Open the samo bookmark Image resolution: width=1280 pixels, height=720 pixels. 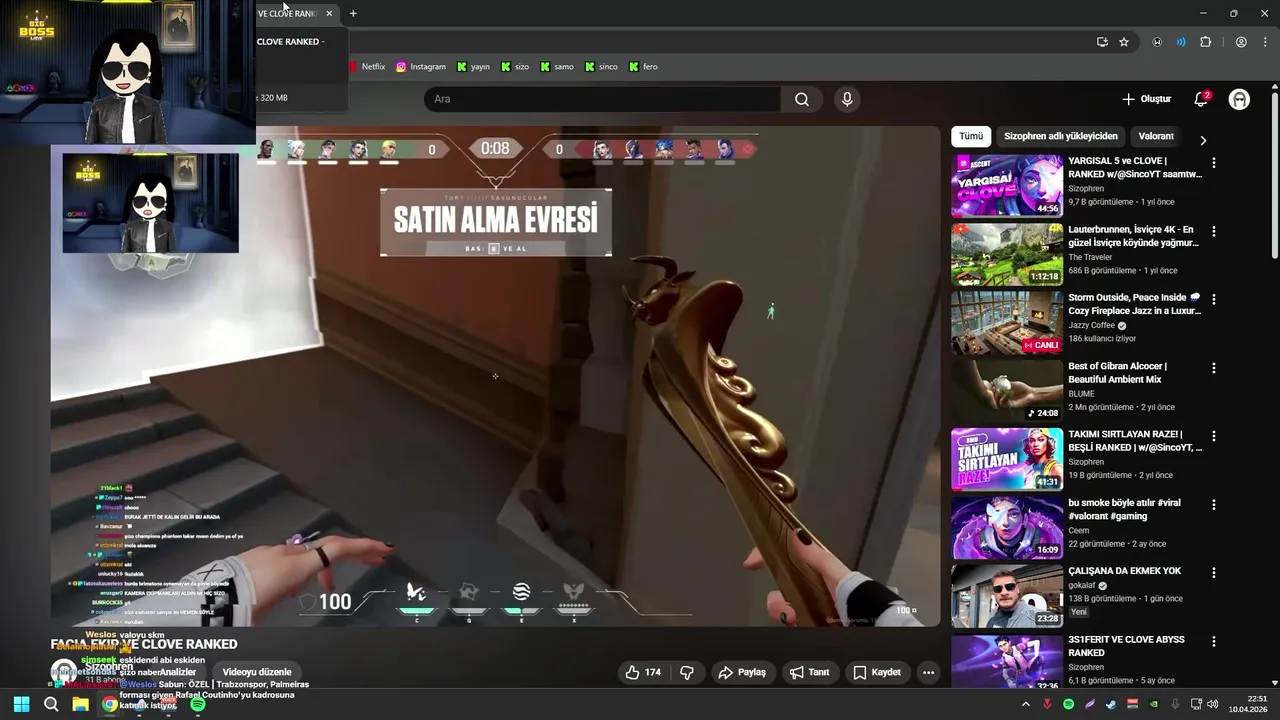click(x=557, y=67)
